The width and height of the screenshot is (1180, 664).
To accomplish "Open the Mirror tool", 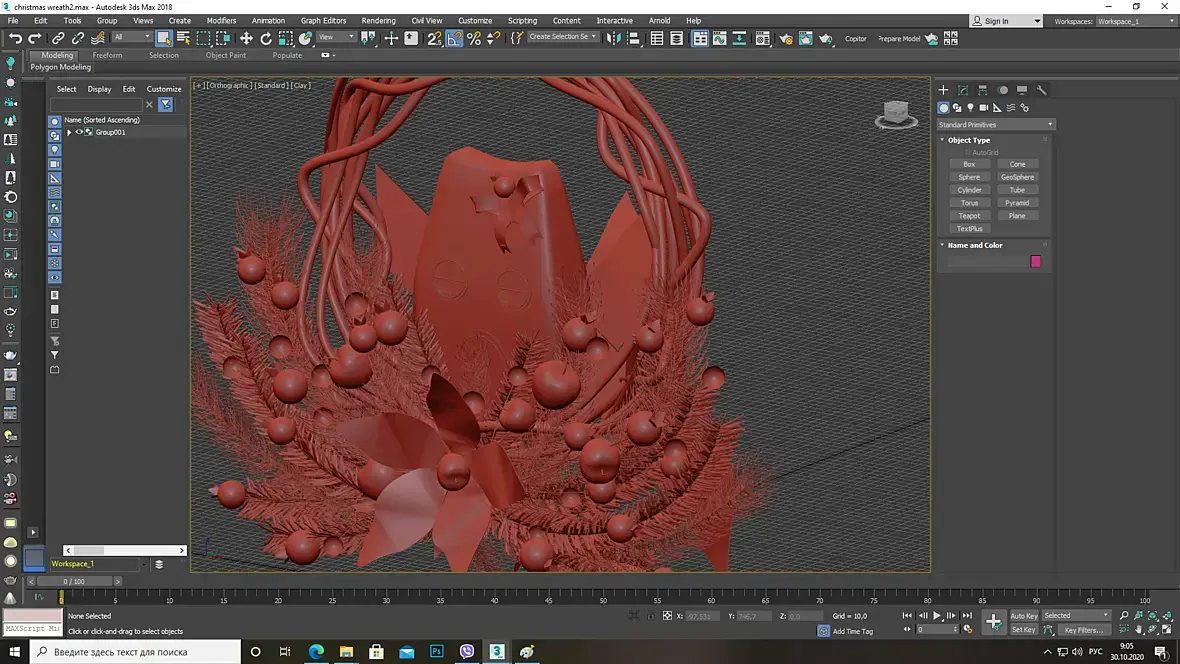I will 614,38.
